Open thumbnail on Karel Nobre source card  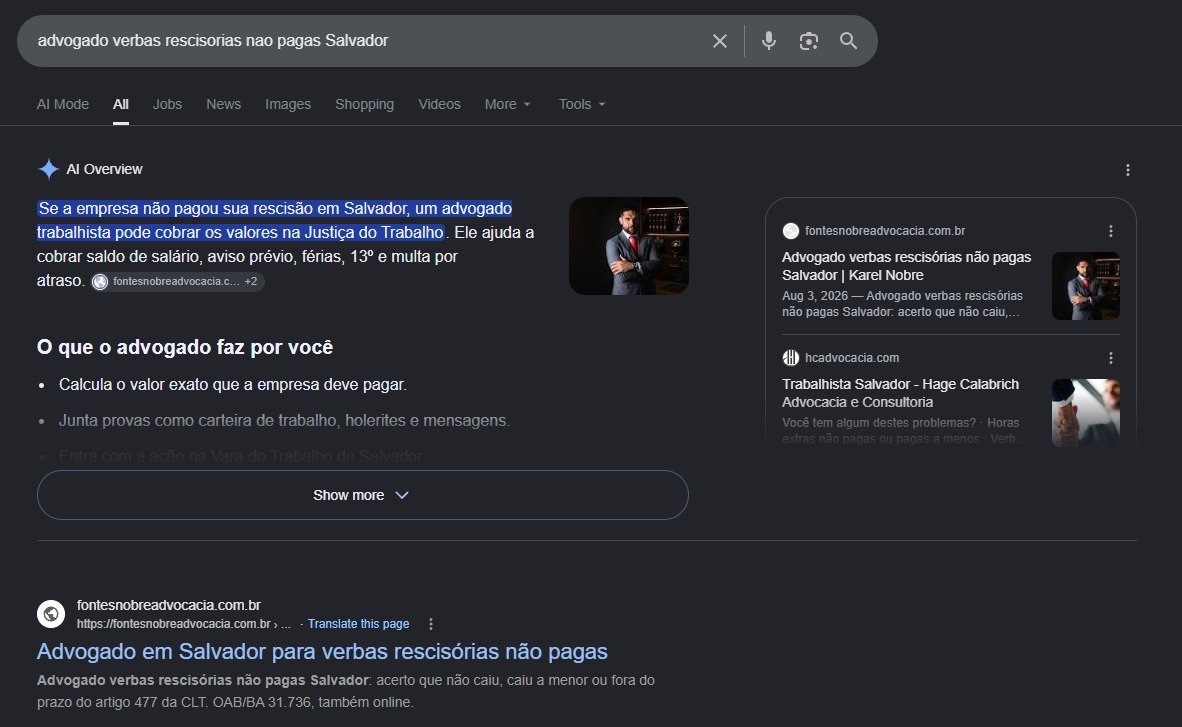[1086, 286]
